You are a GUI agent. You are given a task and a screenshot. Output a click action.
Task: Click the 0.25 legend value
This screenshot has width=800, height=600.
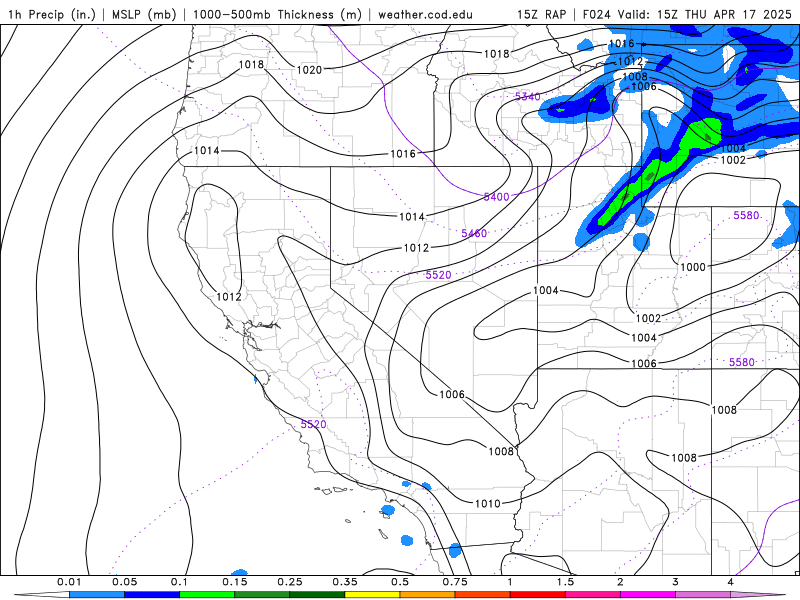(x=290, y=582)
